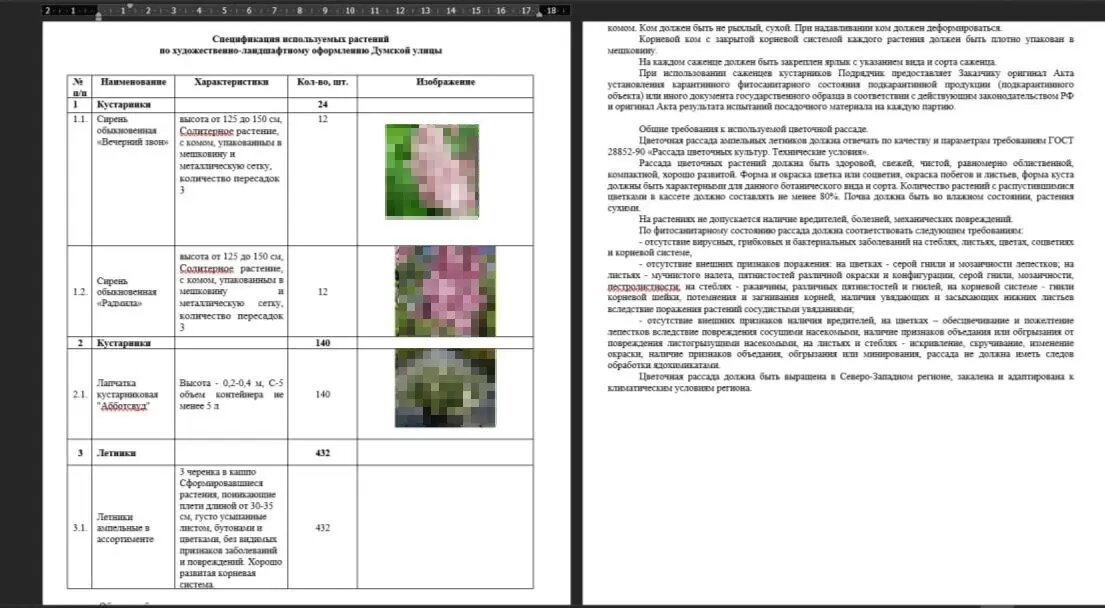
Task: Click the paragraph starting 'Корневой ком с закрытой корневой'
Action: click(x=841, y=45)
